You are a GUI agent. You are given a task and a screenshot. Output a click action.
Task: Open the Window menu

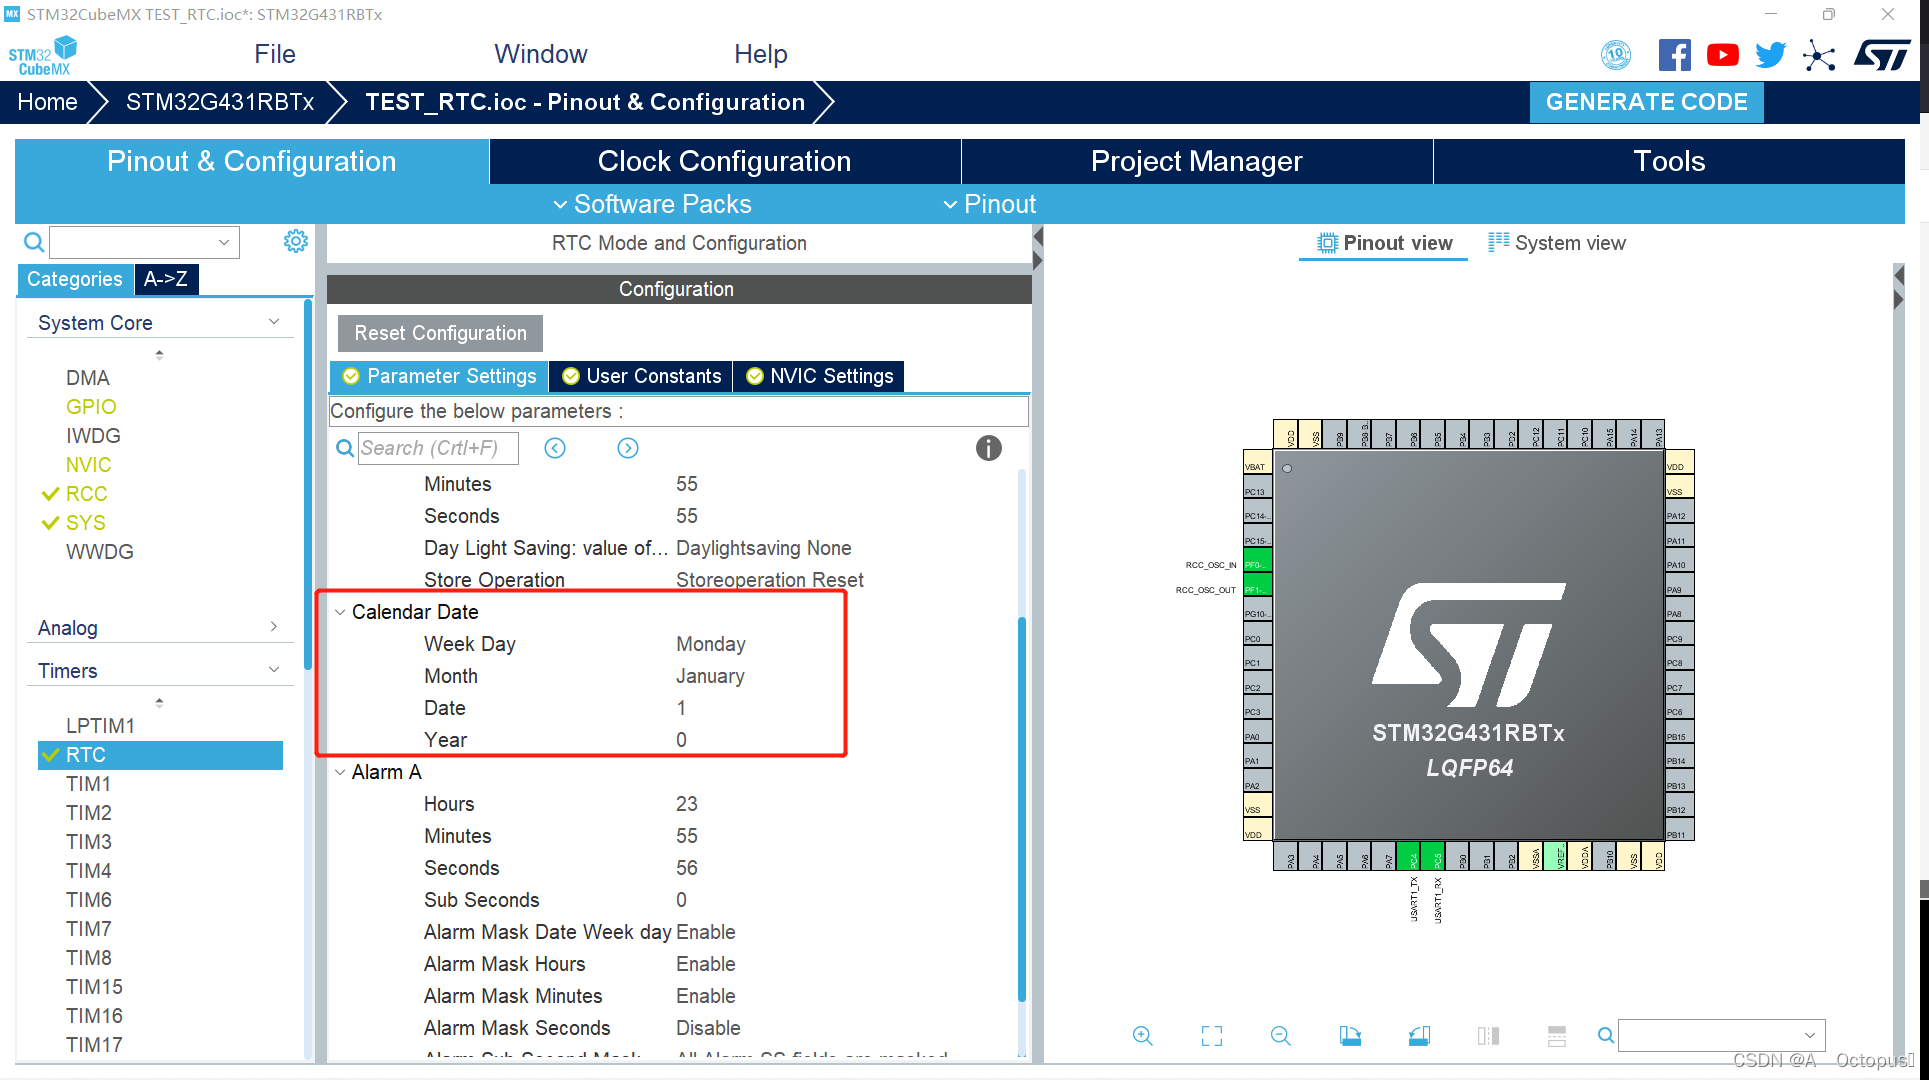point(540,54)
